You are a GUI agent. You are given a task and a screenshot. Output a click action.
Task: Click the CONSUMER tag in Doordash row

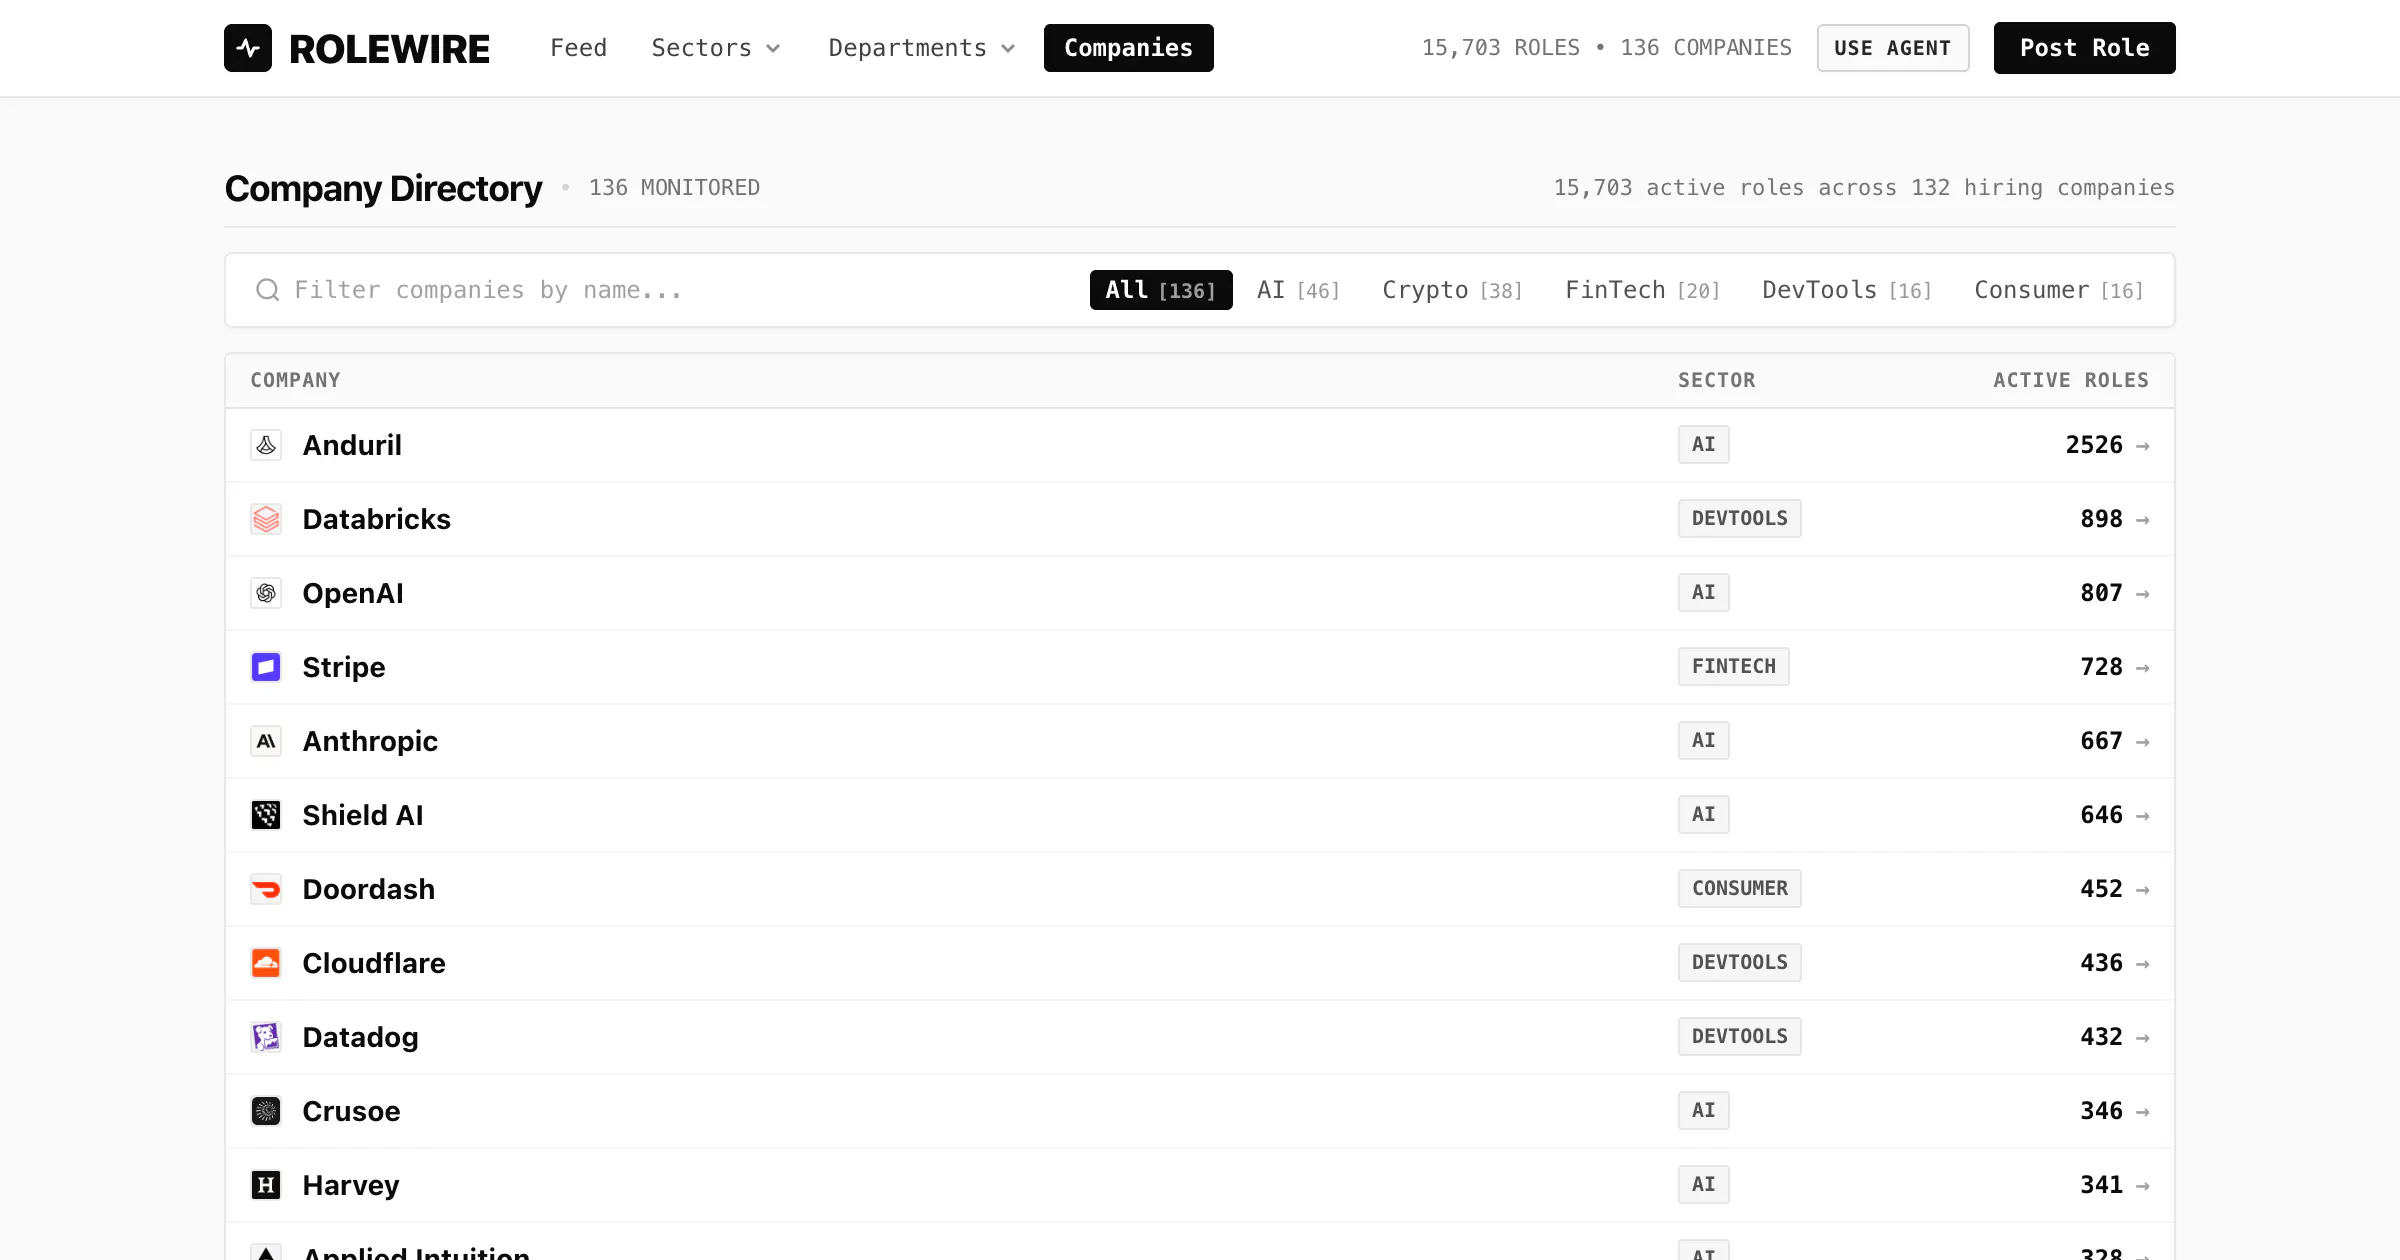click(1740, 889)
